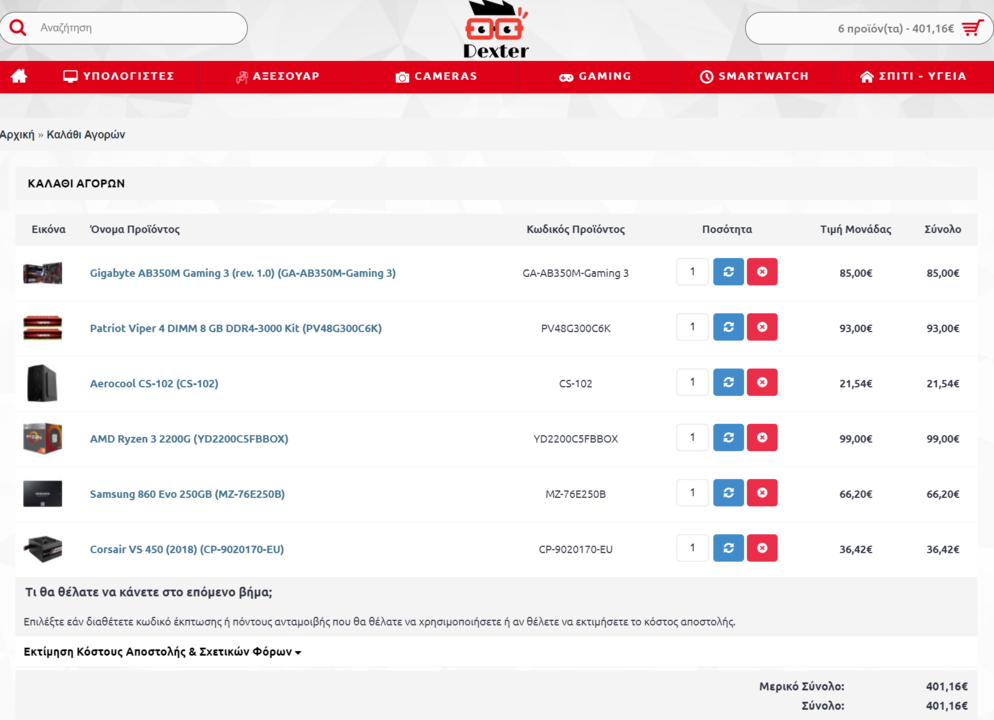
Task: Open Aerocool CS-102 product link
Action: point(154,383)
